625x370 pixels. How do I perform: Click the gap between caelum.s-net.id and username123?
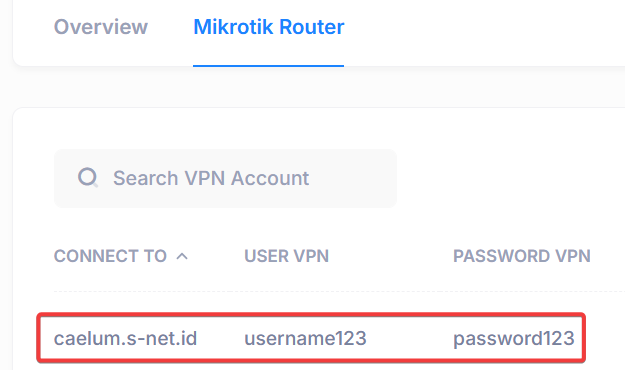(x=221, y=339)
